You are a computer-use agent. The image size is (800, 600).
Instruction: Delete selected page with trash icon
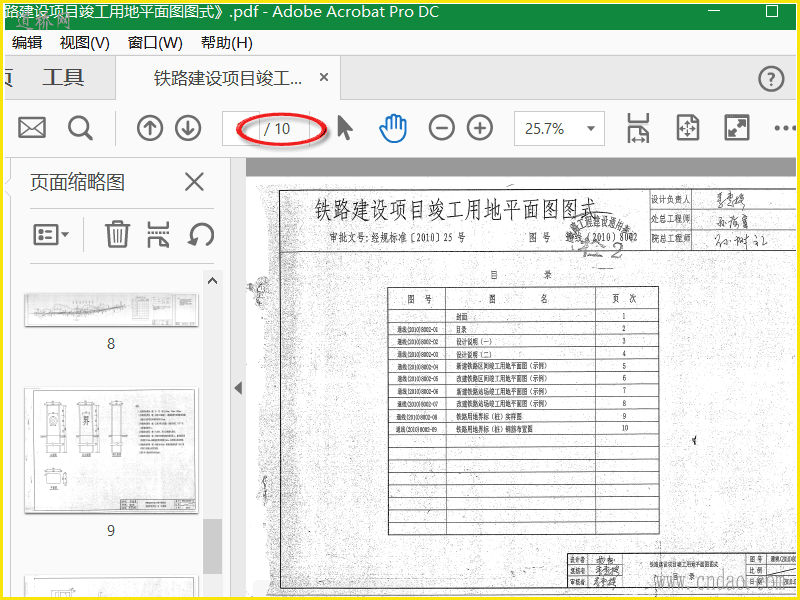(117, 235)
